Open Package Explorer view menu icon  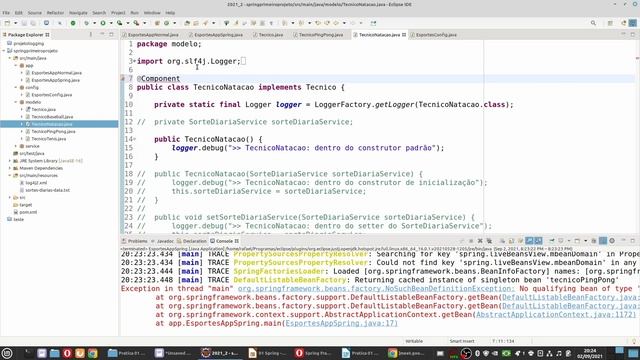(91, 35)
